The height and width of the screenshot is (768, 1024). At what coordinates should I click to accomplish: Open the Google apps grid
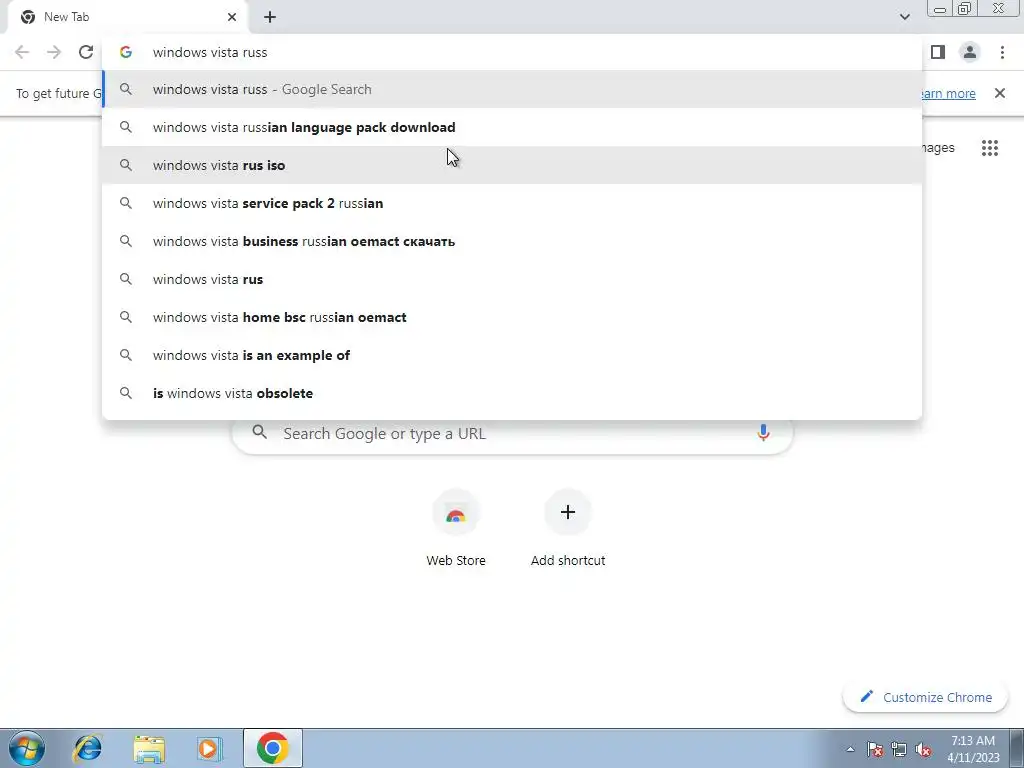click(x=990, y=148)
